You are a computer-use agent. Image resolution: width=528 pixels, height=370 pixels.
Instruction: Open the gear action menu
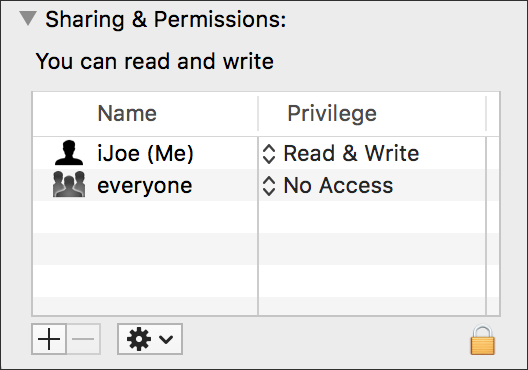click(150, 339)
